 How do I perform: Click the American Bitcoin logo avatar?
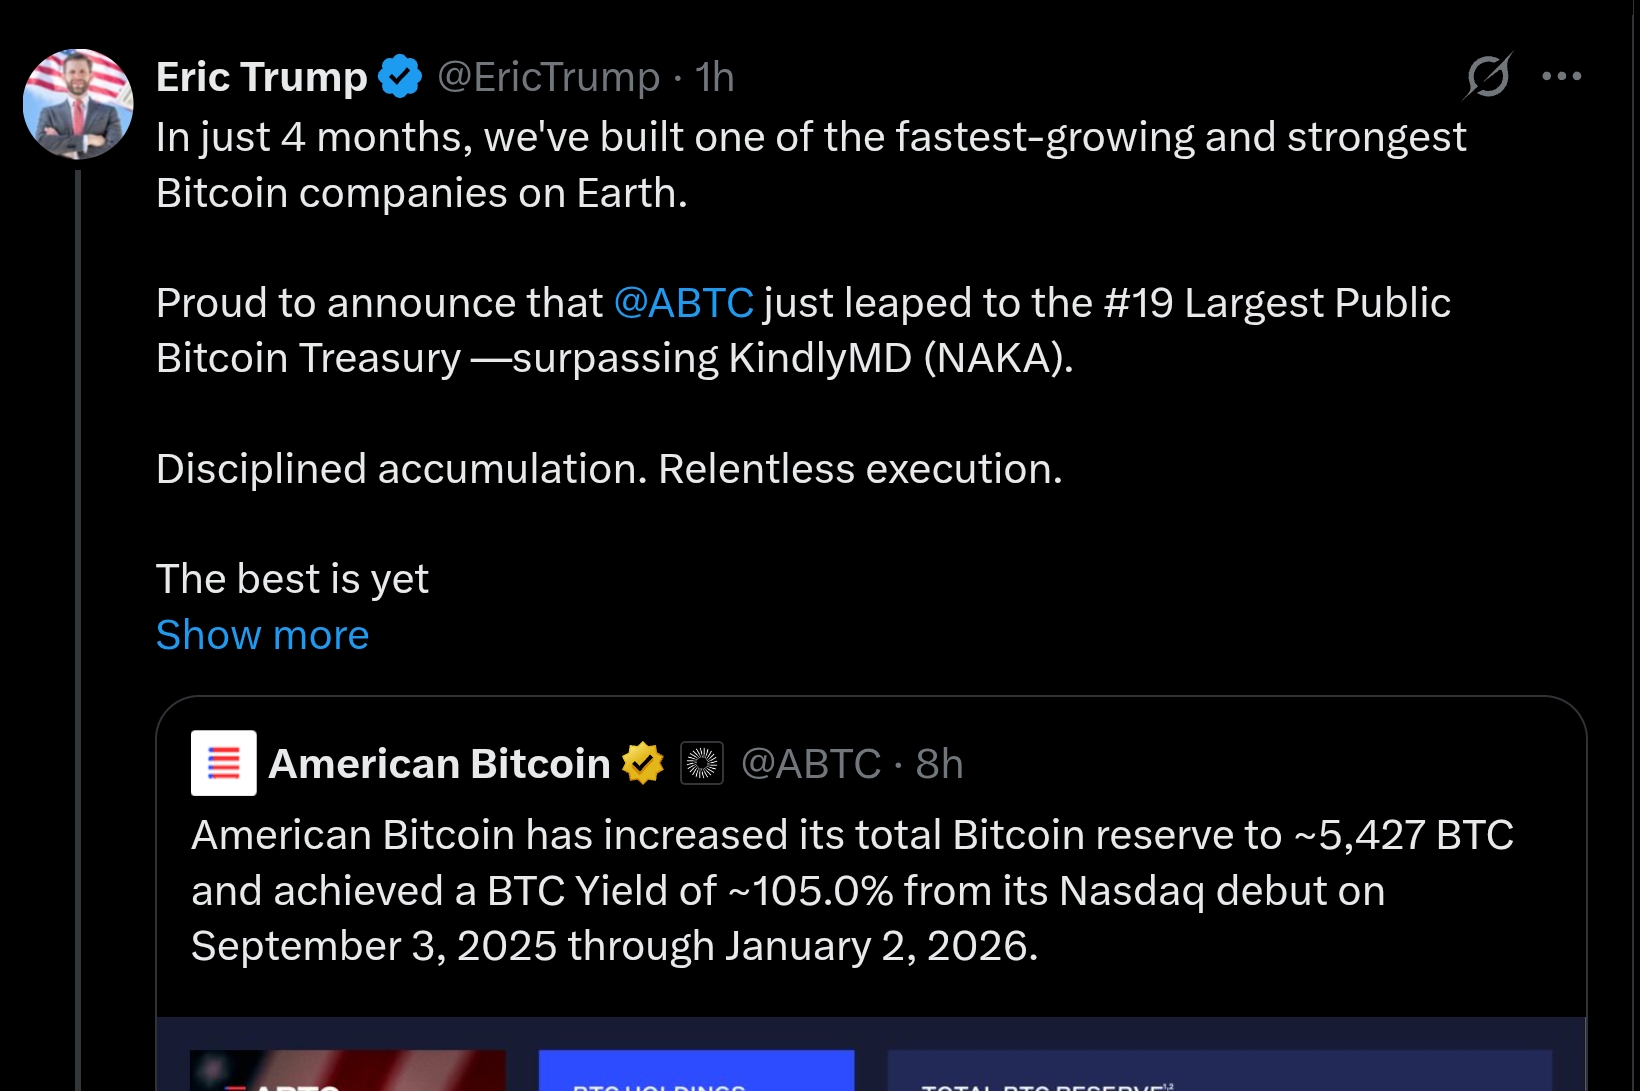coord(223,763)
